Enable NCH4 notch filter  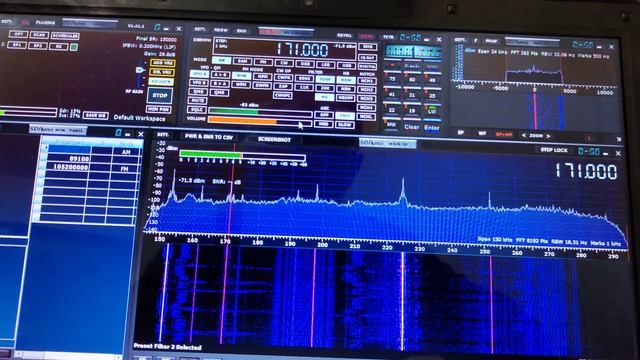[x=366, y=108]
